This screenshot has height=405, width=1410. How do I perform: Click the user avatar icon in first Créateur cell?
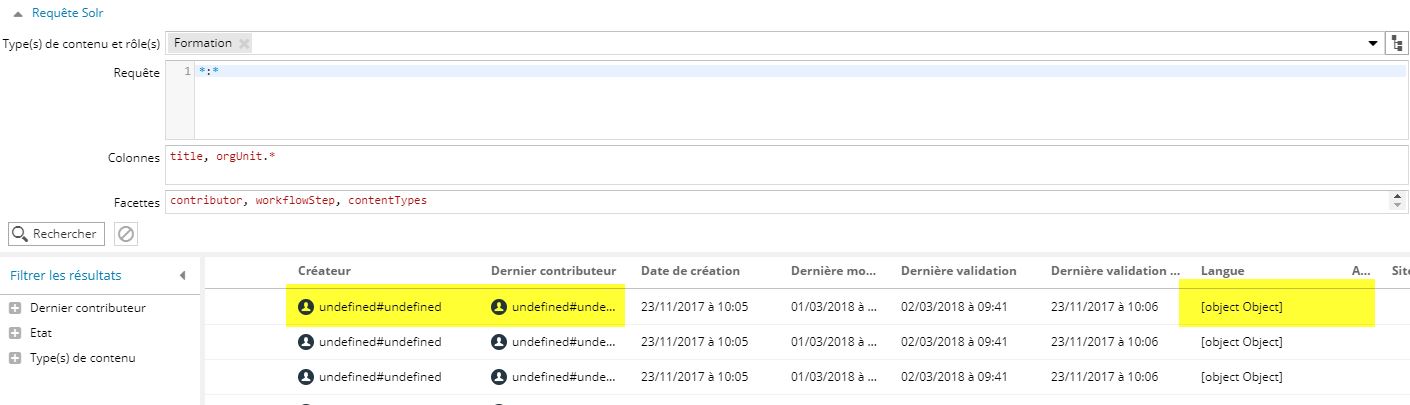tap(306, 307)
